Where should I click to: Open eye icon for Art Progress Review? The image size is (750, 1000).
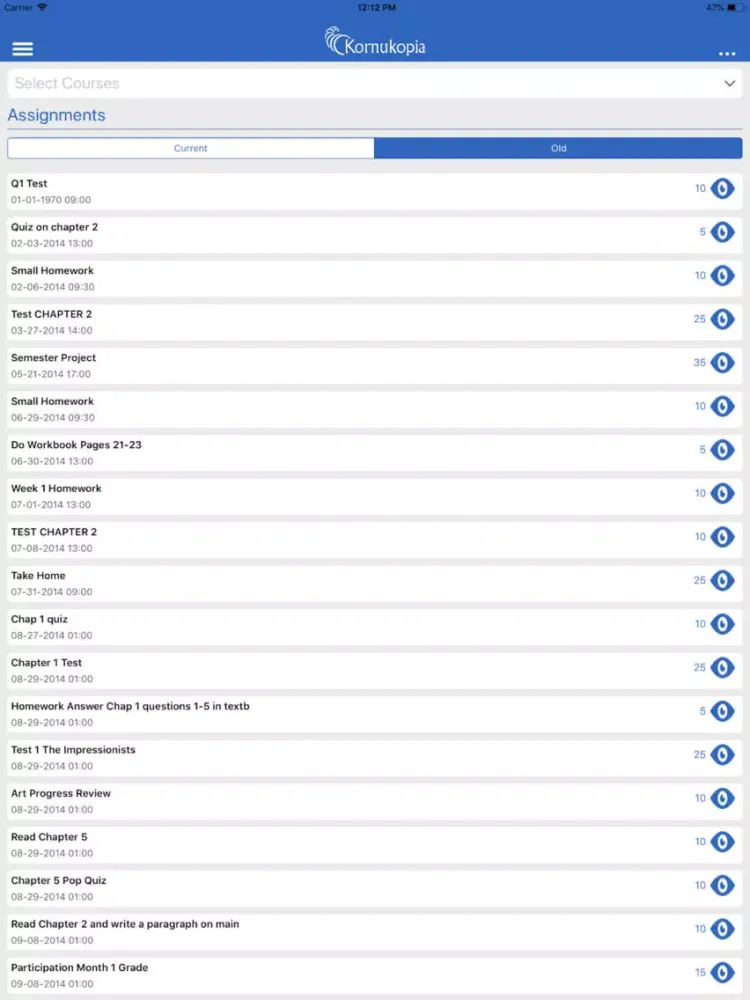(722, 799)
